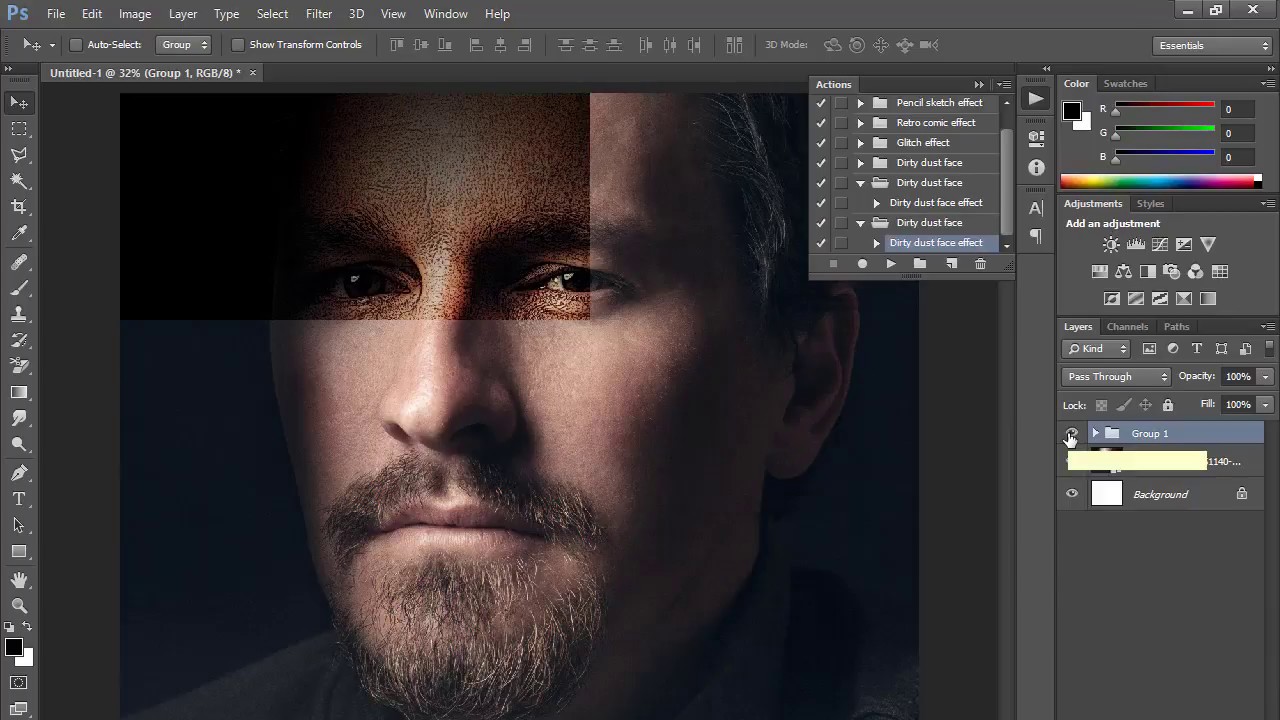This screenshot has height=720, width=1280.
Task: Choose the Eyedropper tool
Action: tap(19, 234)
